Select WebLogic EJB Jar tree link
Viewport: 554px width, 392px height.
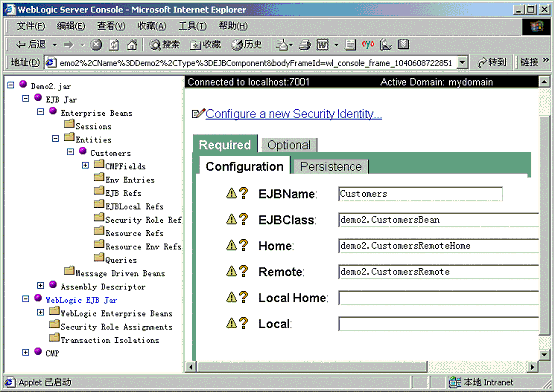click(81, 300)
